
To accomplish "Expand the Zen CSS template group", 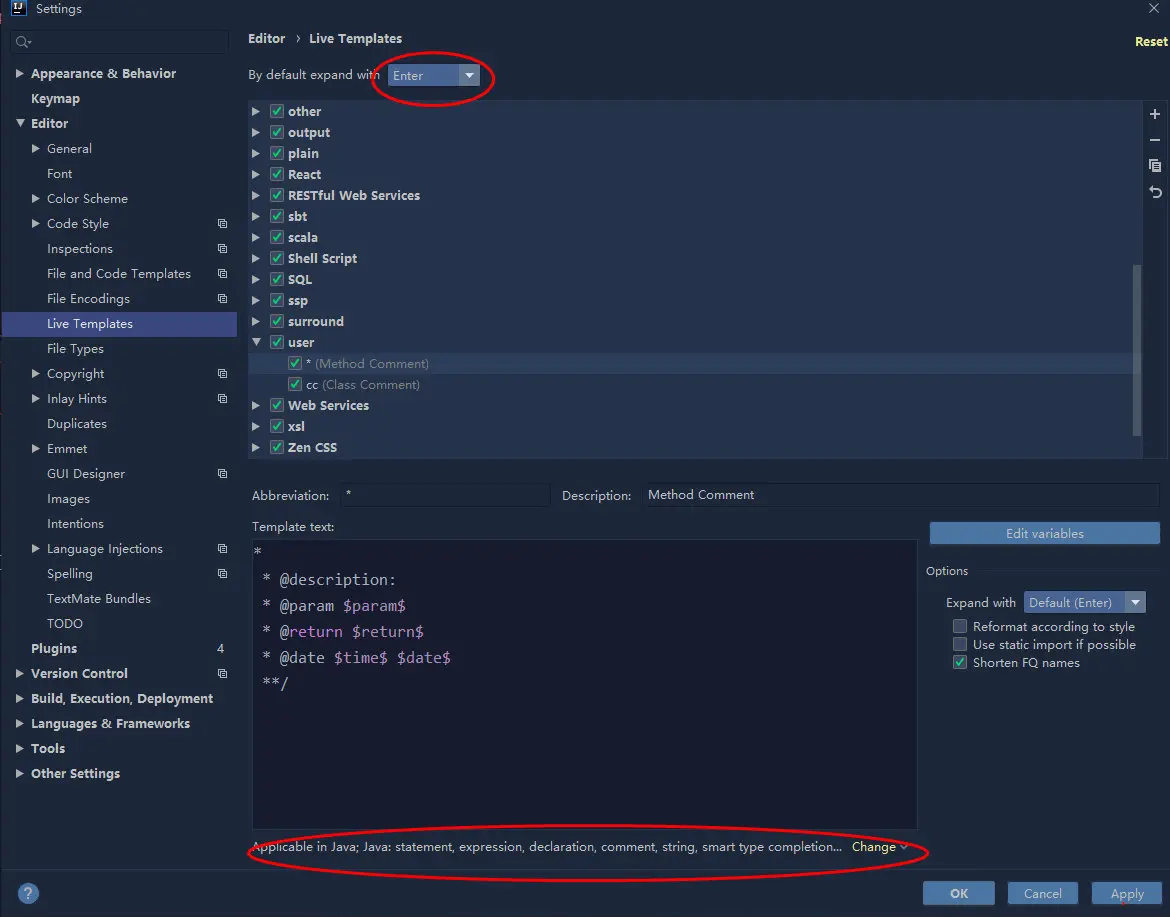I will point(256,448).
